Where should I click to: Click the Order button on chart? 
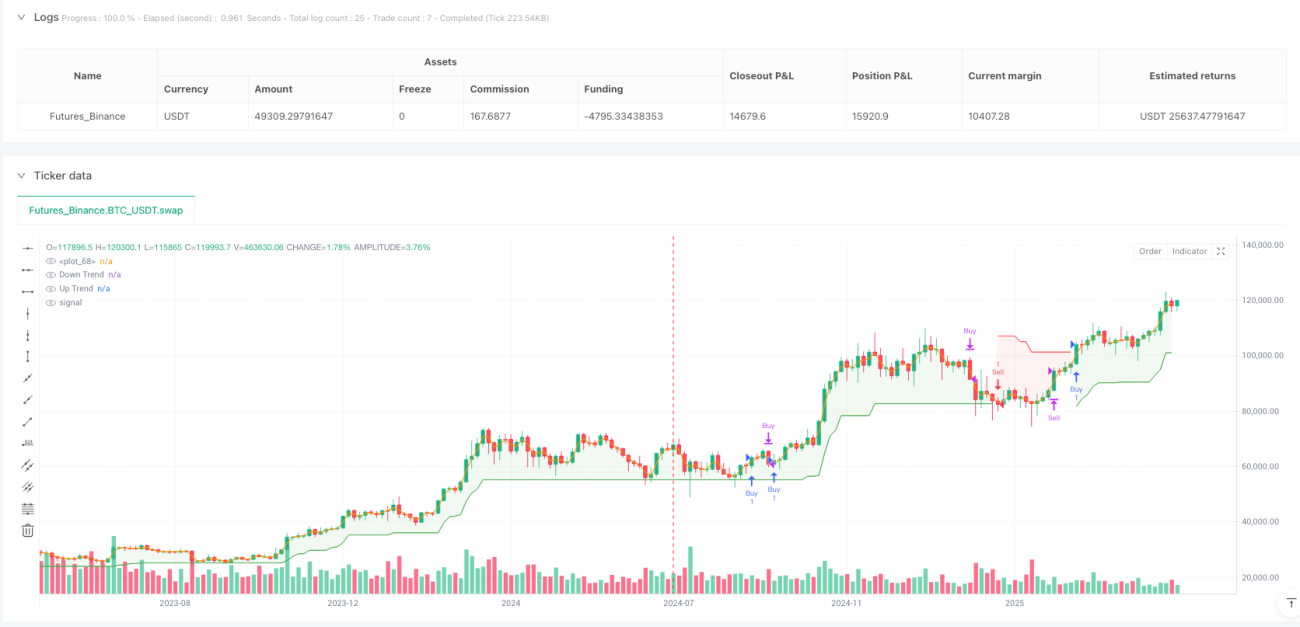coord(1151,251)
